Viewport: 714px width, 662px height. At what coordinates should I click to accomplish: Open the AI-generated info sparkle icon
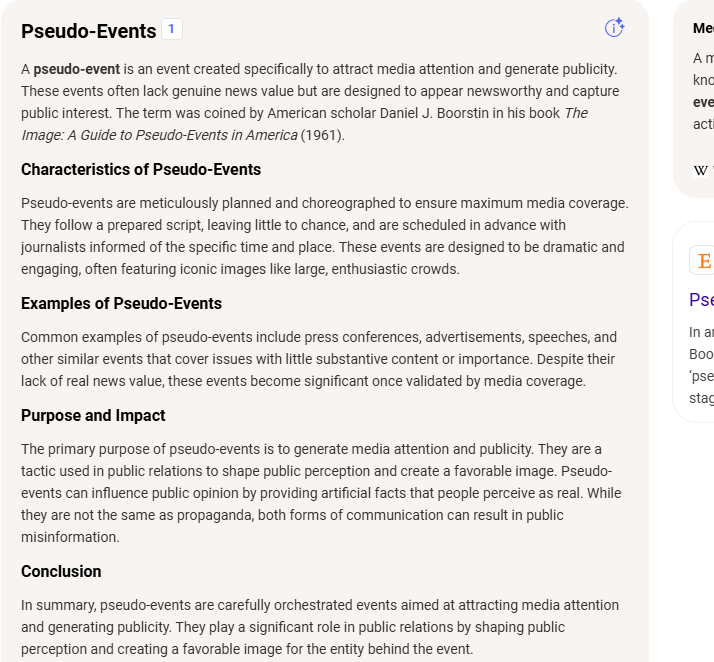[614, 28]
